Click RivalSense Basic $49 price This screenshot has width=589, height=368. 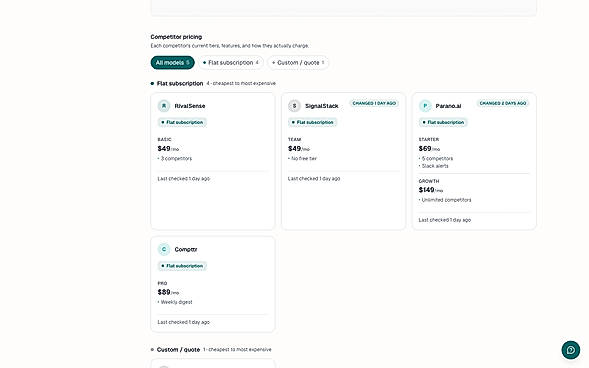click(168, 149)
